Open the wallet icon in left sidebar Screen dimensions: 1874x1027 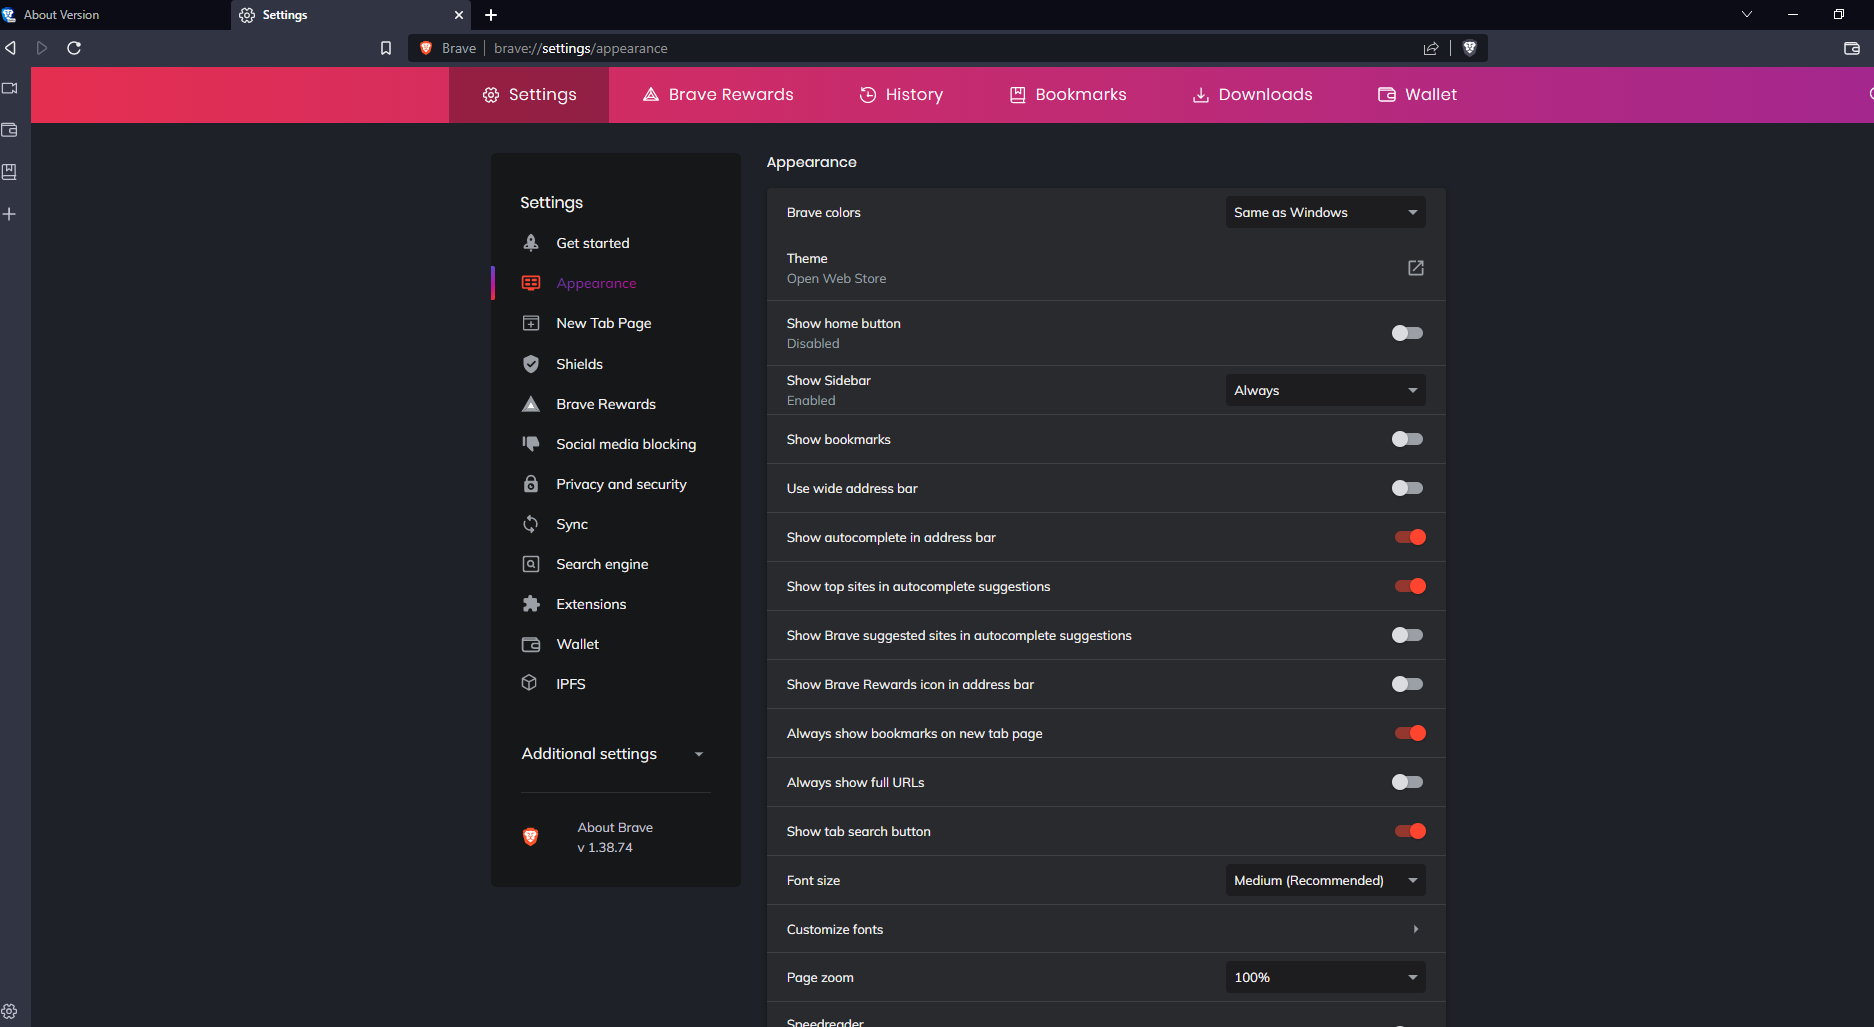pos(10,130)
